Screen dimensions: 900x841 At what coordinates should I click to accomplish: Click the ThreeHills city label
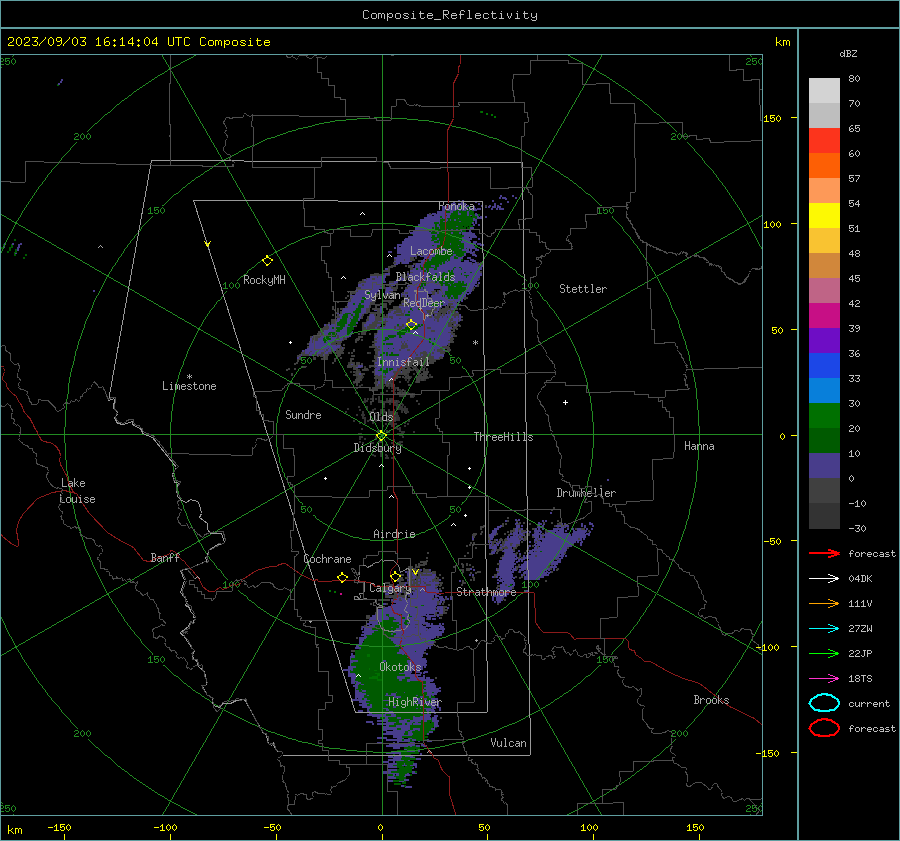pyautogui.click(x=503, y=437)
